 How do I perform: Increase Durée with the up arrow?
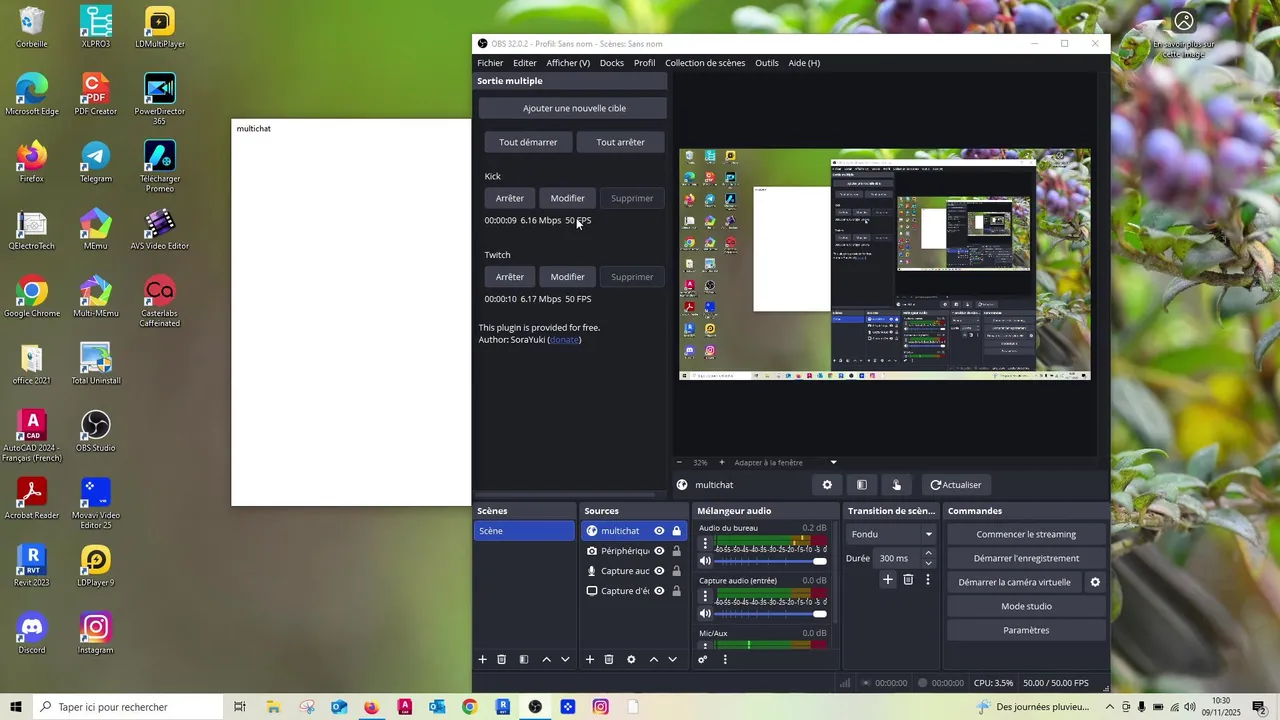click(928, 553)
